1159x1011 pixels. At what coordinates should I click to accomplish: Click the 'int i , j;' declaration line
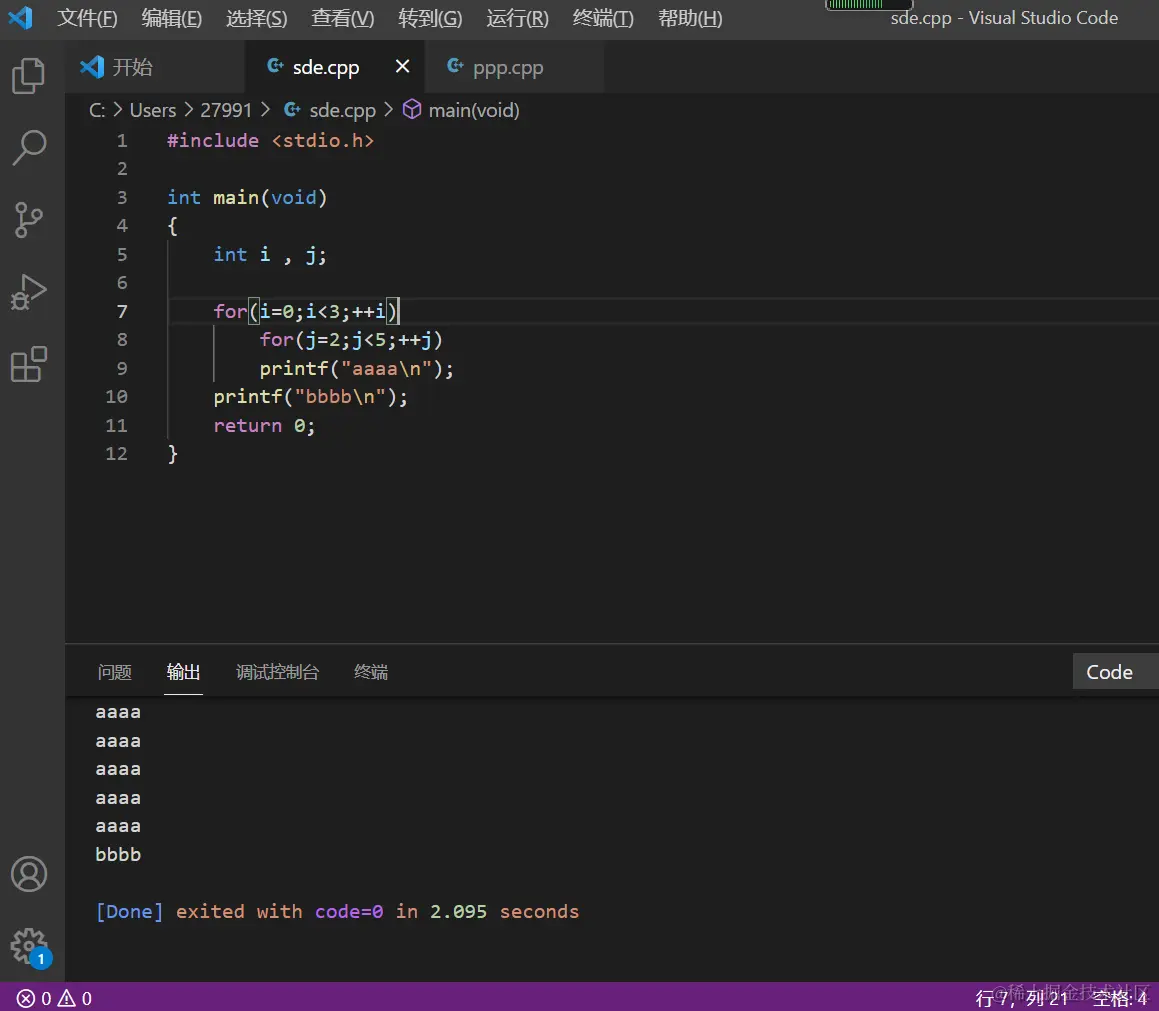click(270, 254)
